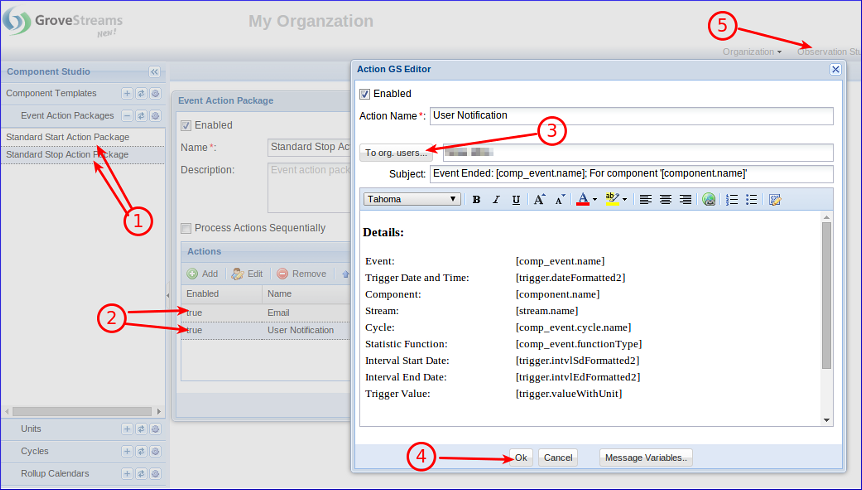Click the Subject input field

point(630,174)
